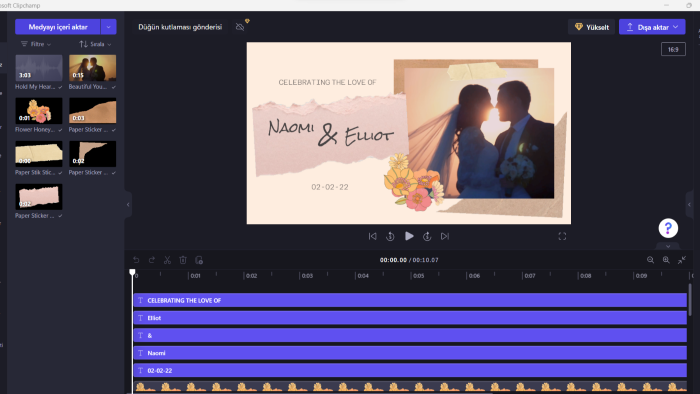
Task: Select the 02-02-22 text clip track
Action: [410, 370]
